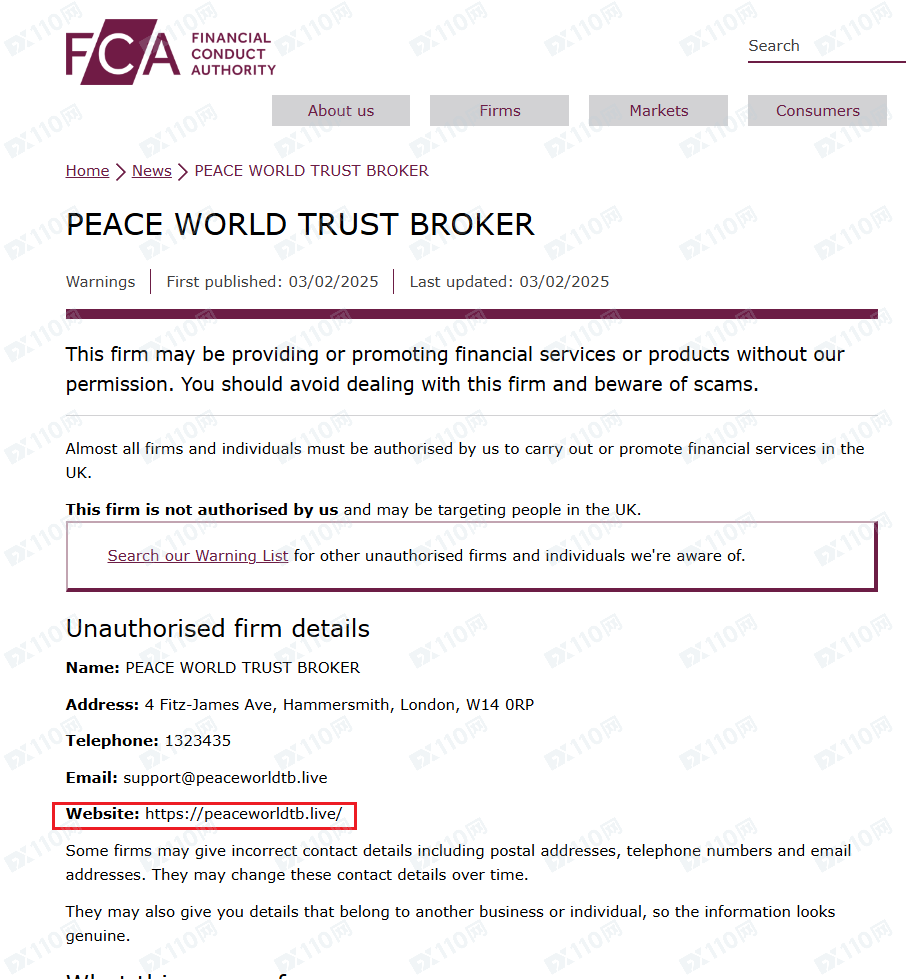The width and height of the screenshot is (906, 979).
Task: Click the telephone number 1323435
Action: point(197,741)
